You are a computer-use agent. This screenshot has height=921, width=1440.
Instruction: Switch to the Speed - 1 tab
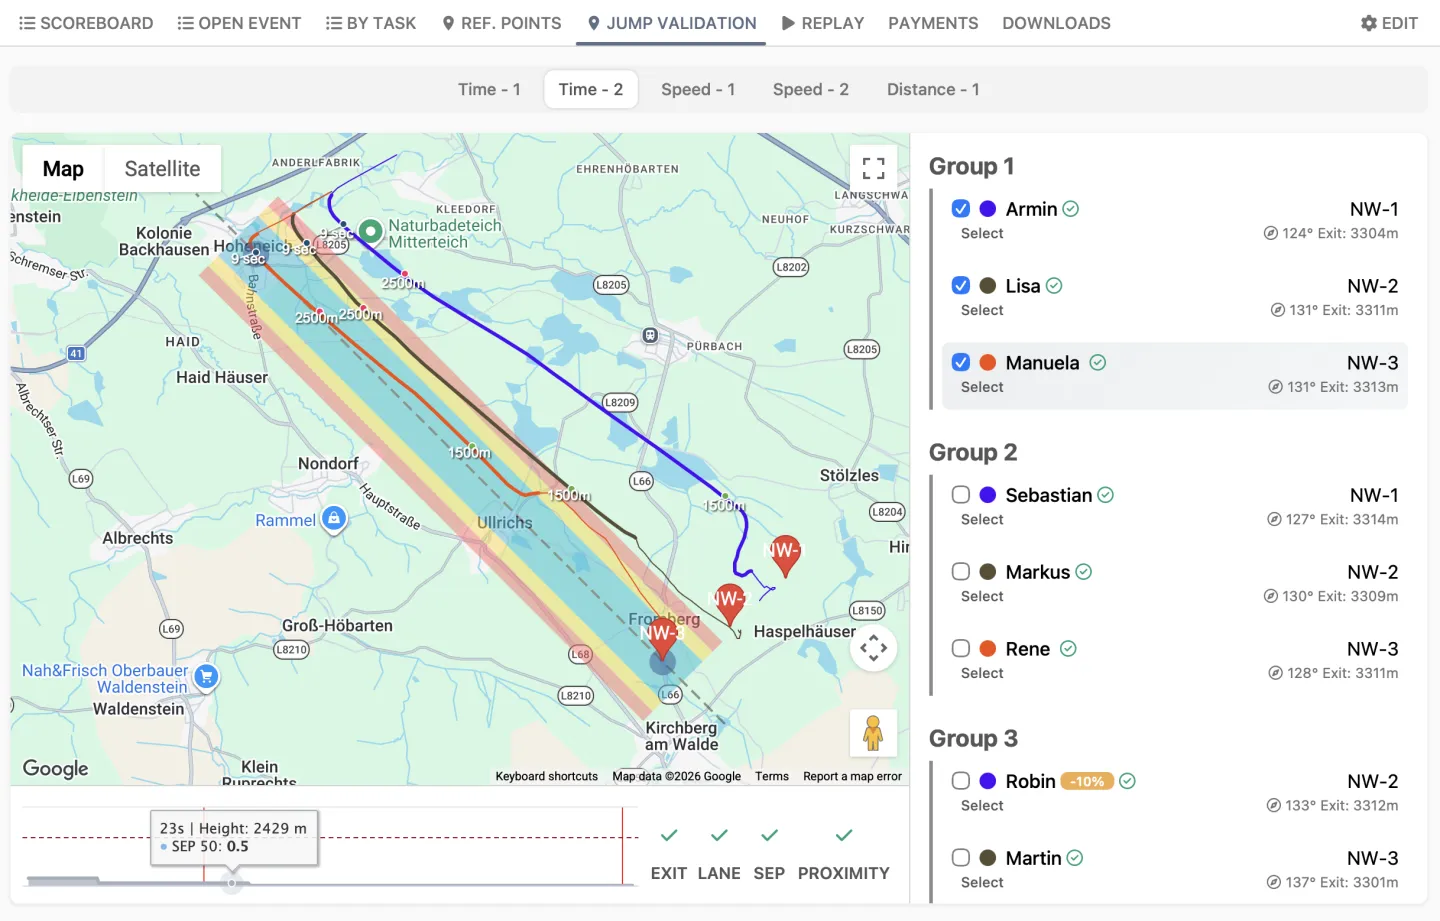[x=698, y=89]
